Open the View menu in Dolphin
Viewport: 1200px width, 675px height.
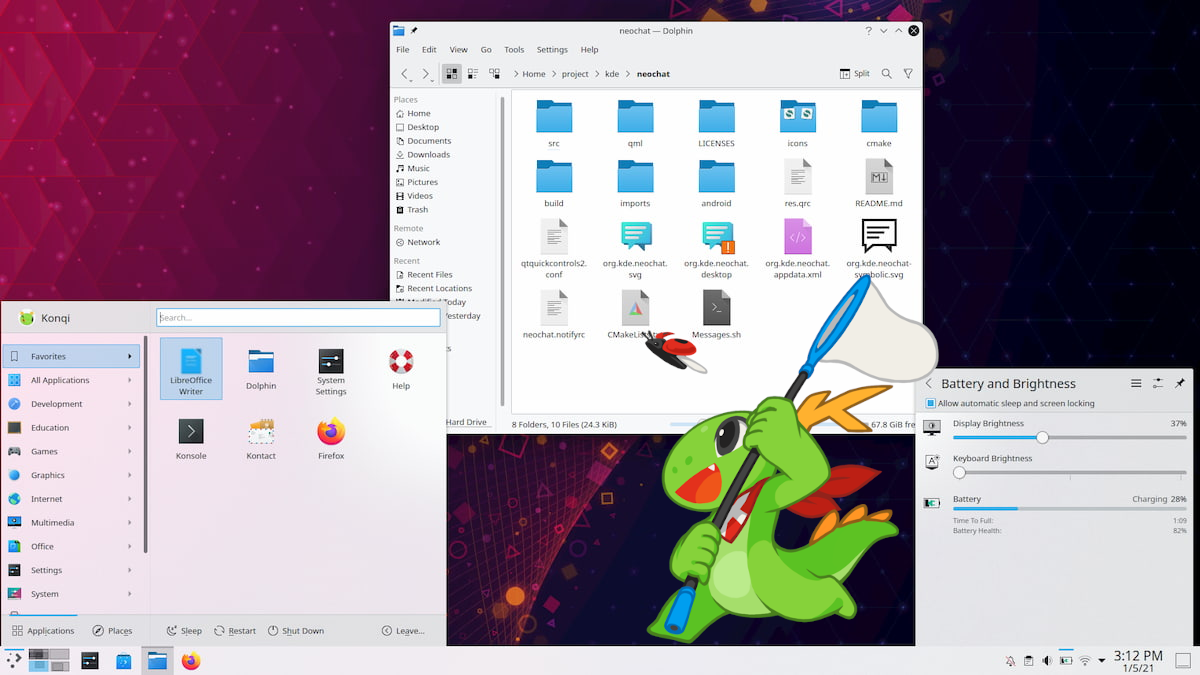(x=458, y=49)
